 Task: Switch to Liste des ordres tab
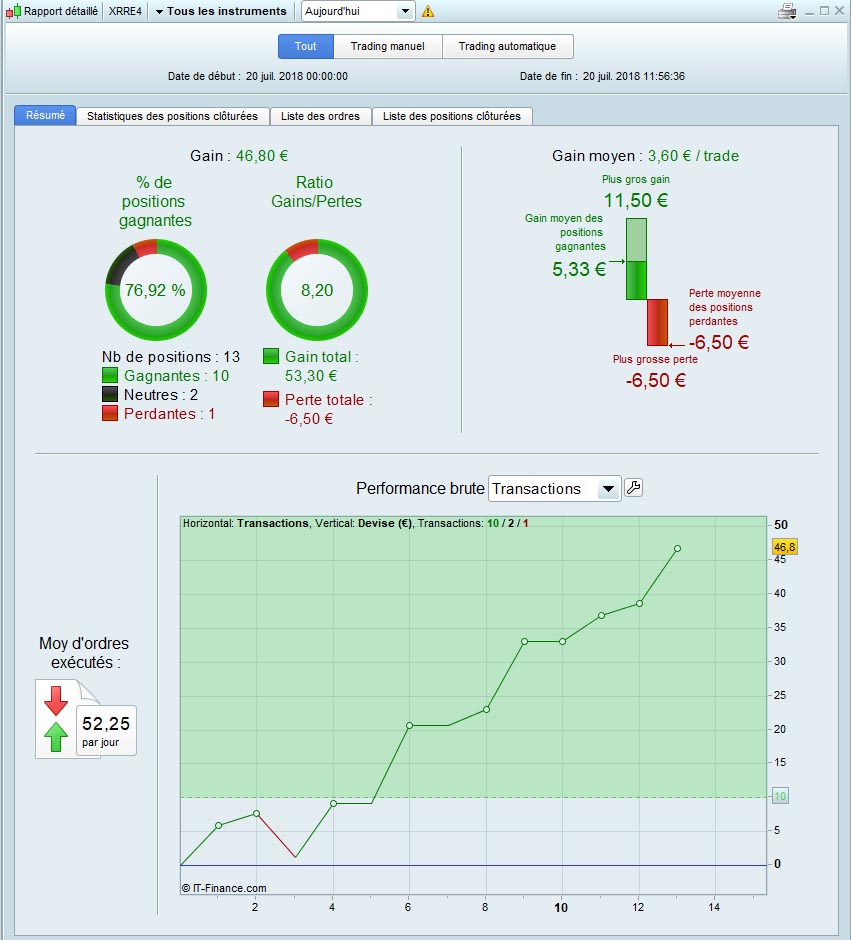pos(321,116)
